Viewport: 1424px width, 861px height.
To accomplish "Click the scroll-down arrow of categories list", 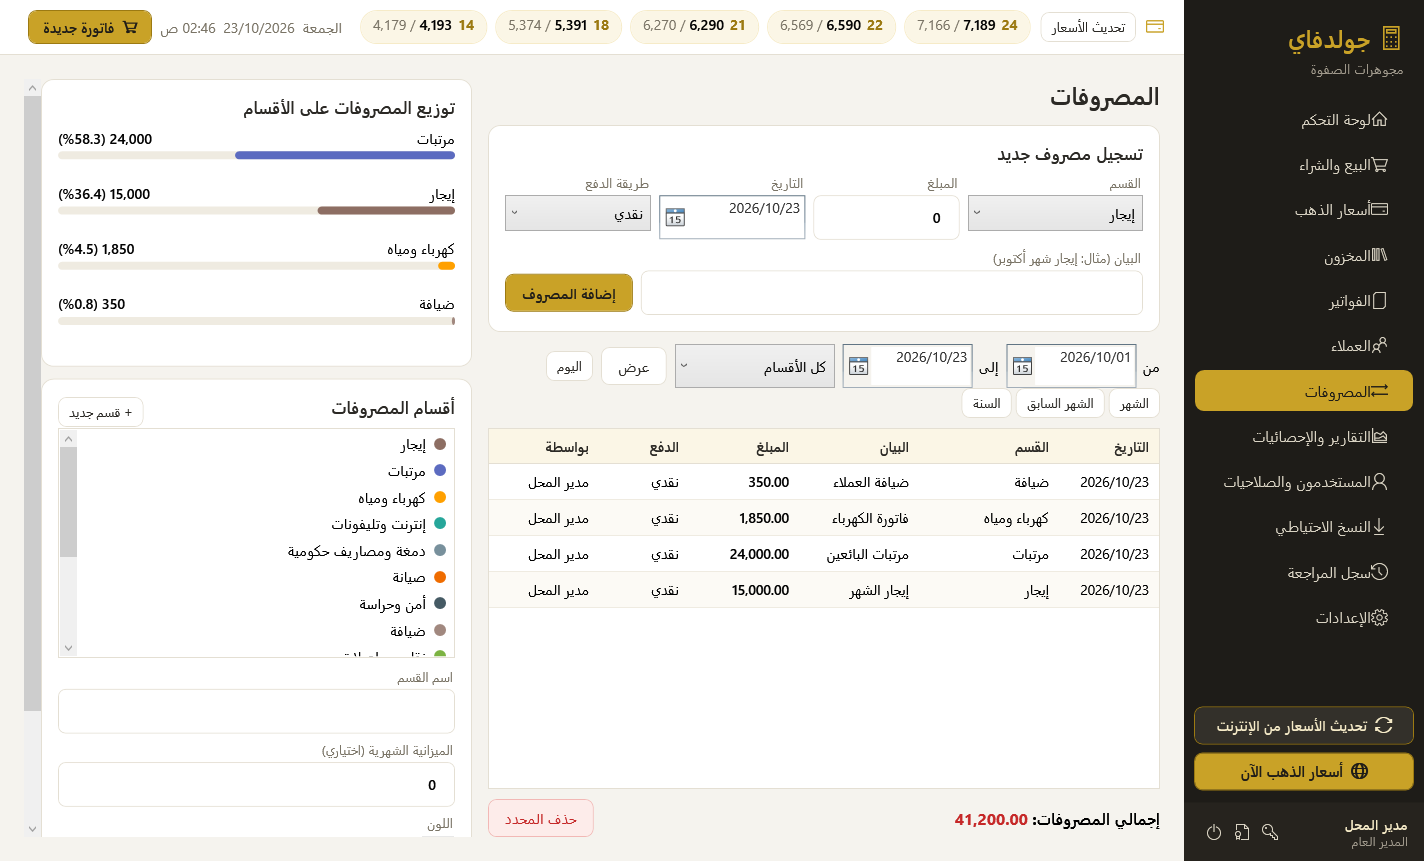I will pyautogui.click(x=68, y=648).
